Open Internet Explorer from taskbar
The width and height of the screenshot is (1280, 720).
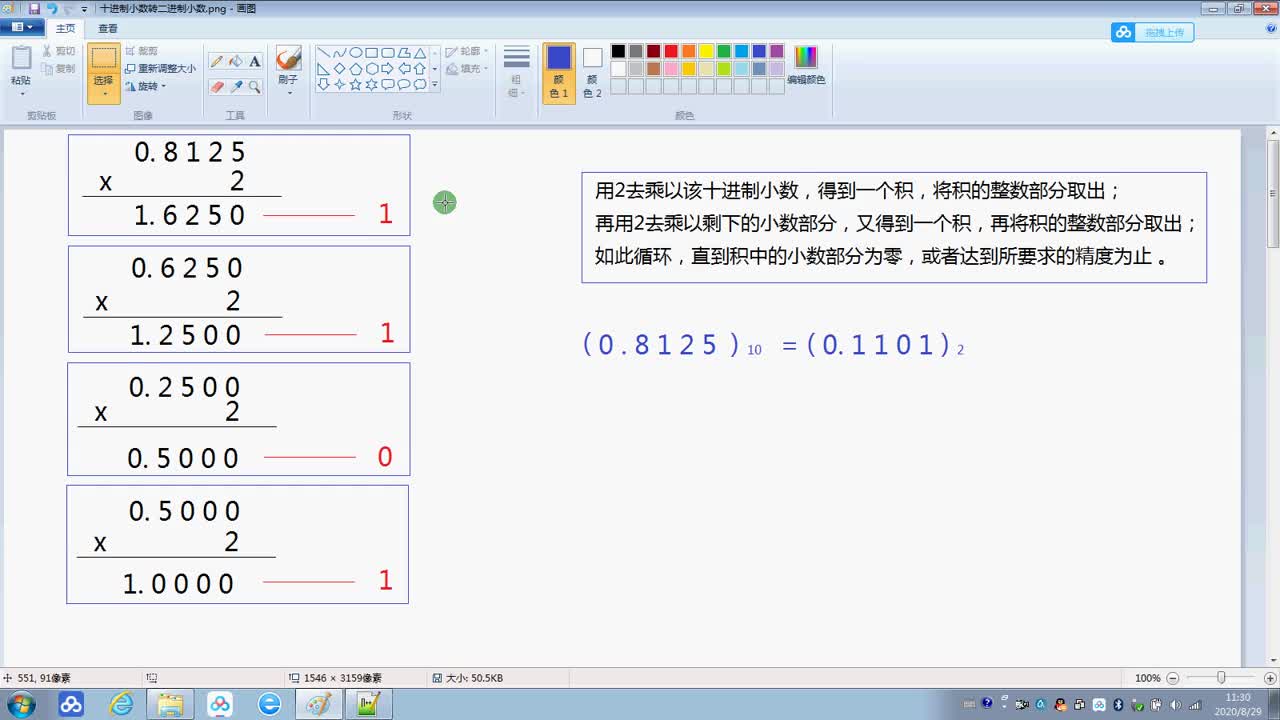(x=121, y=704)
